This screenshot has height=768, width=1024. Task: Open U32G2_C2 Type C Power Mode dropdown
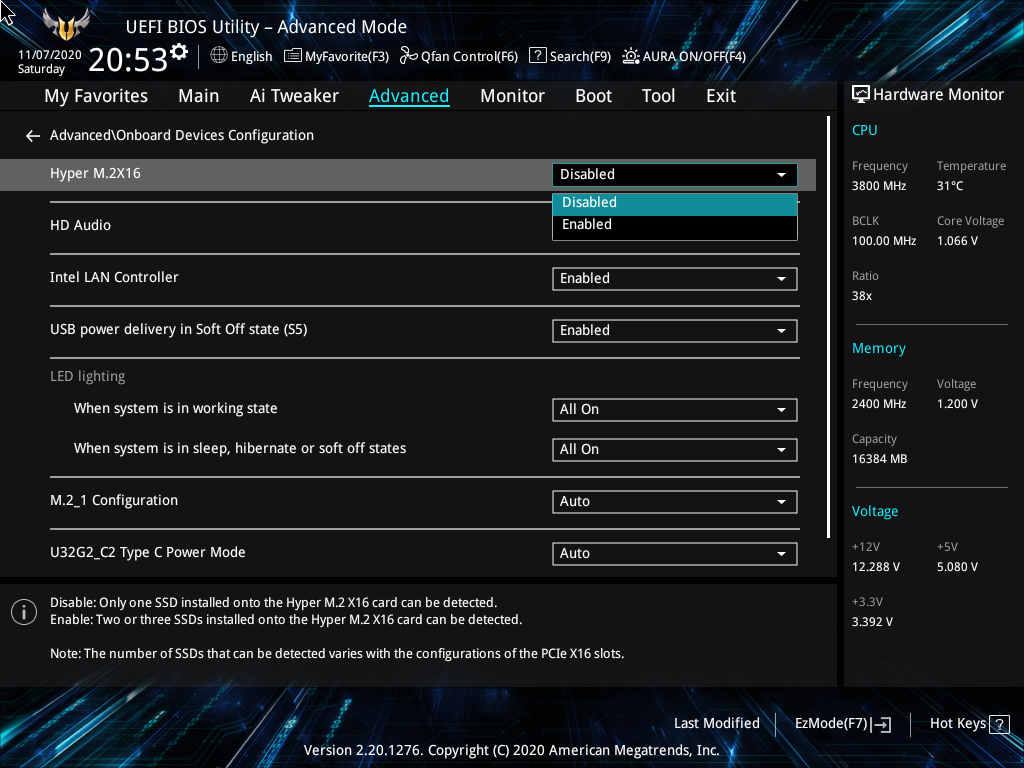pos(675,554)
